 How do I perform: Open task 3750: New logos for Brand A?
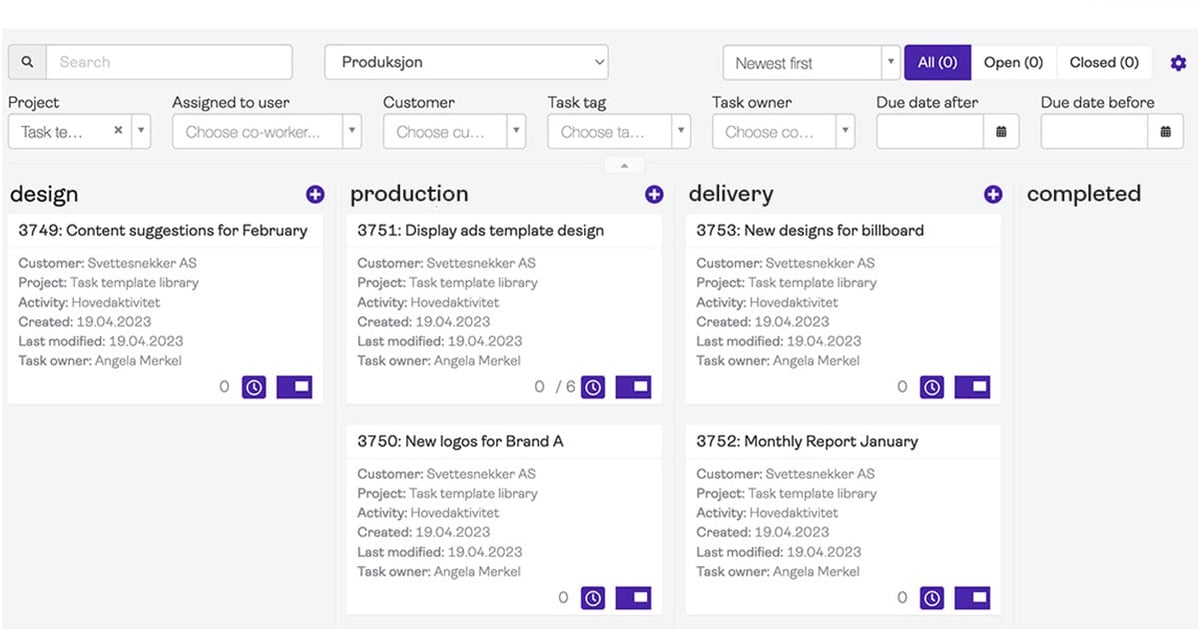point(460,441)
